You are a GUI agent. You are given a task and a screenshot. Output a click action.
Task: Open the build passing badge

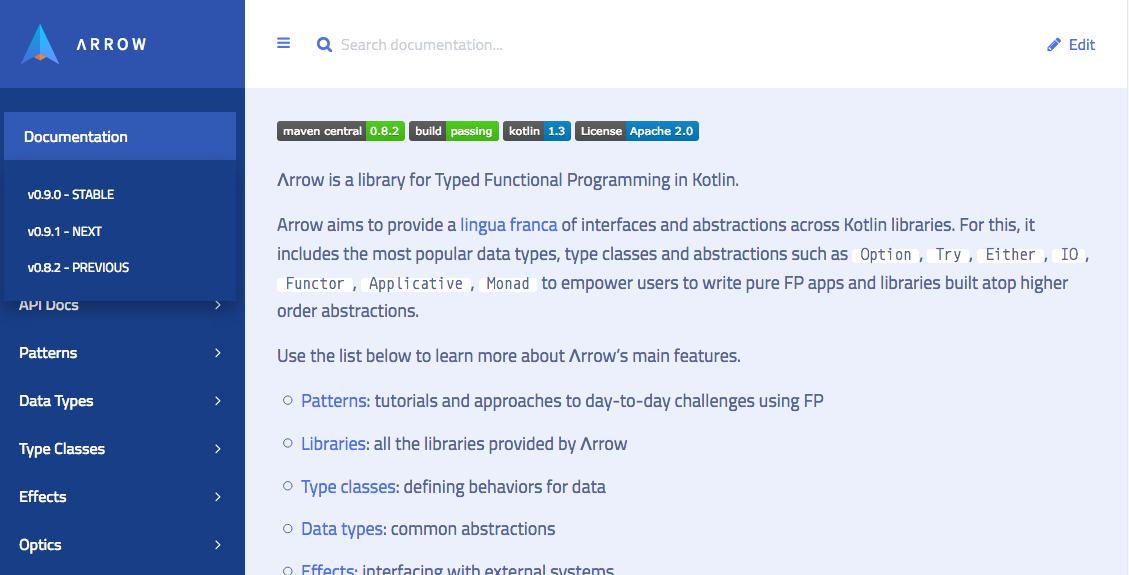click(x=454, y=131)
